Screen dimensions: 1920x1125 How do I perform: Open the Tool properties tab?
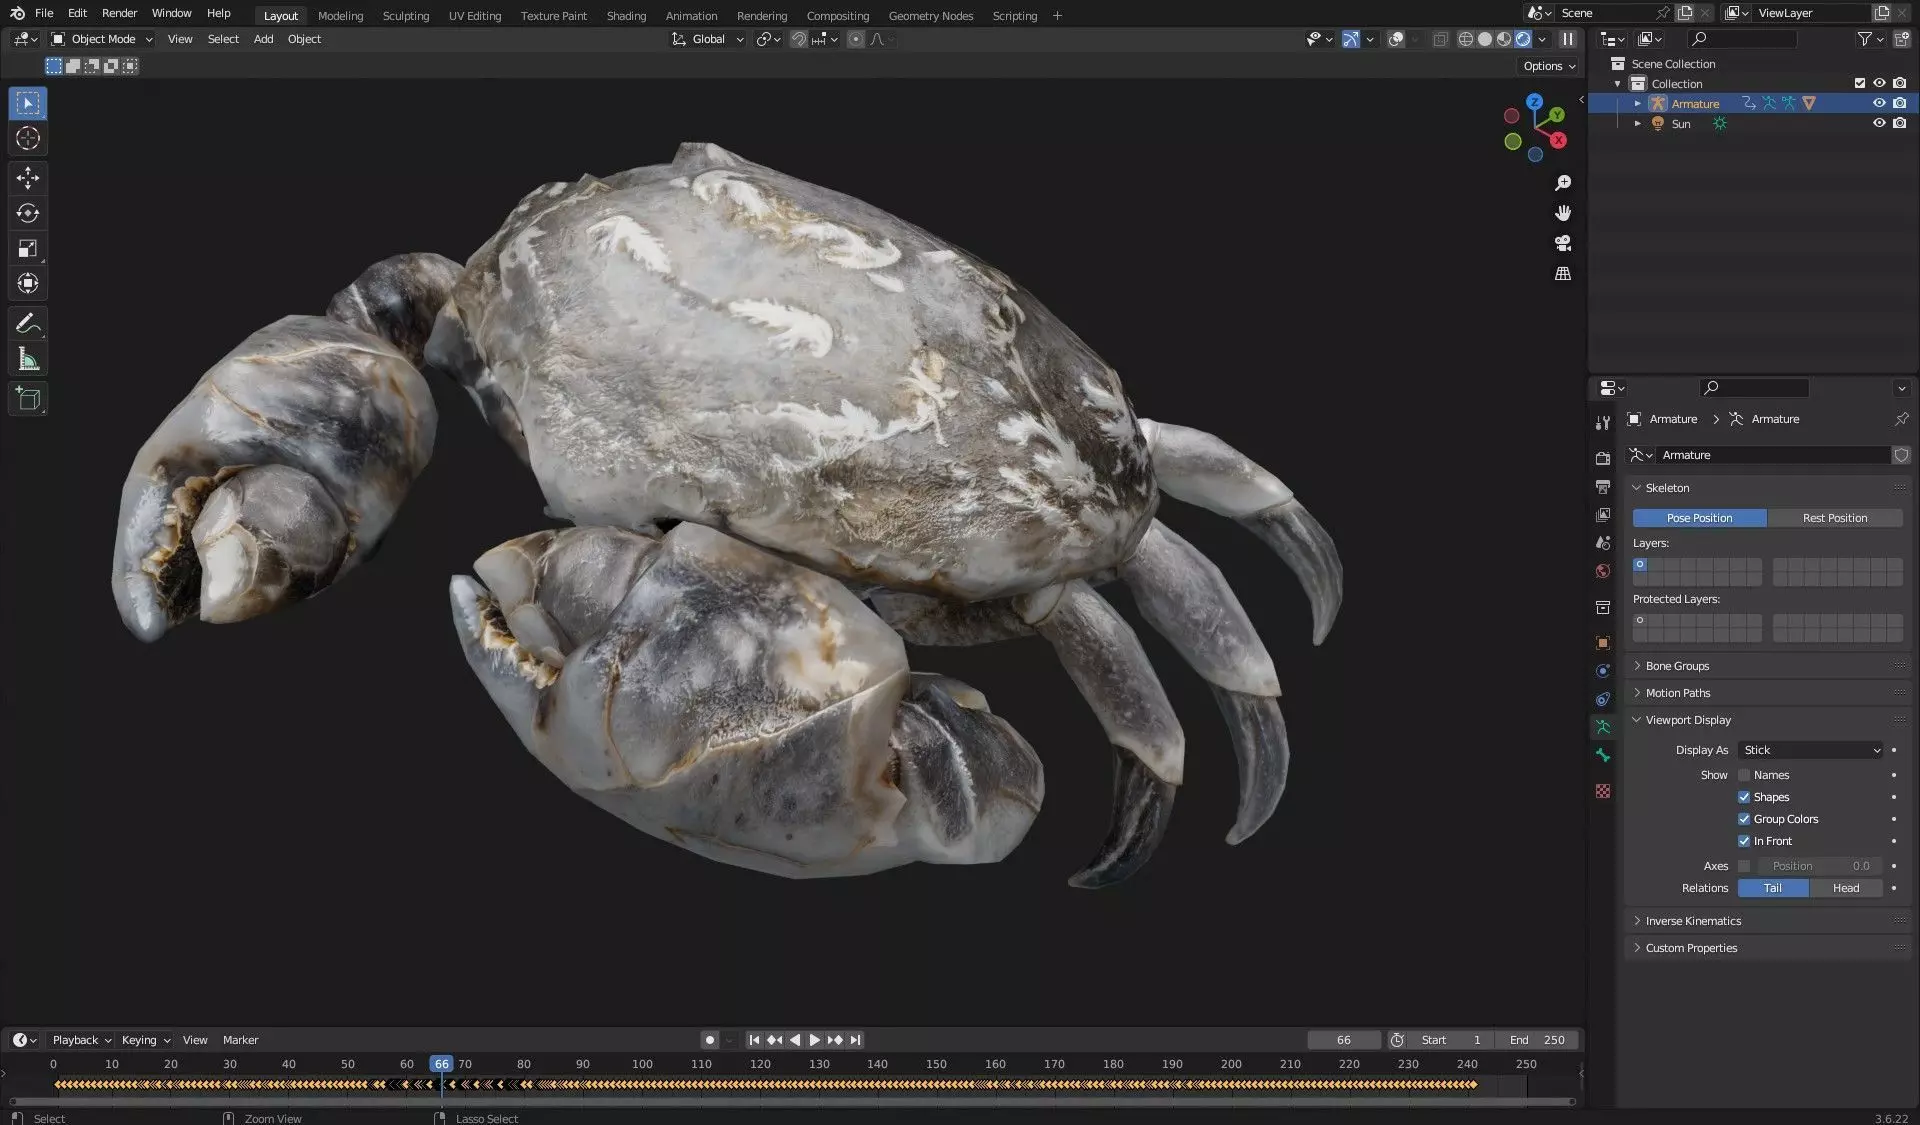click(1603, 423)
